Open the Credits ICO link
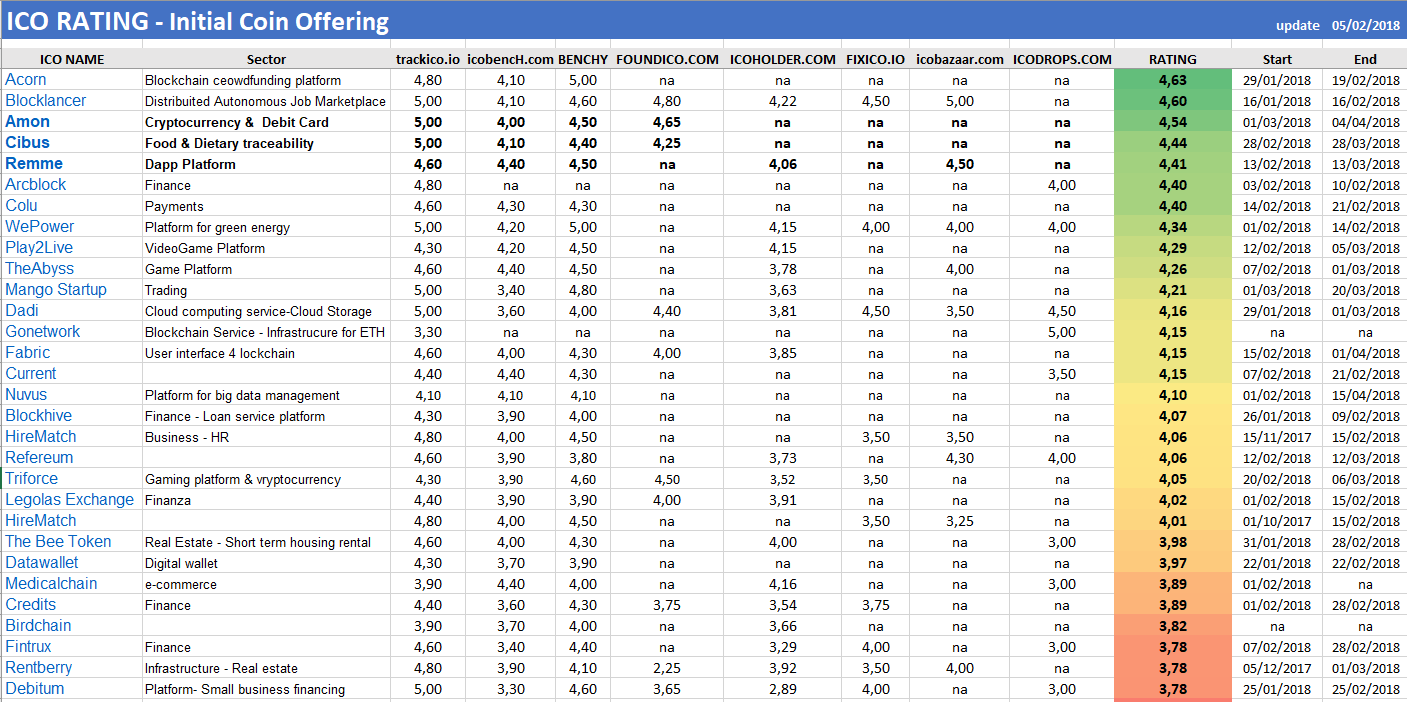Screen dimensions: 1407x702 [x=31, y=605]
